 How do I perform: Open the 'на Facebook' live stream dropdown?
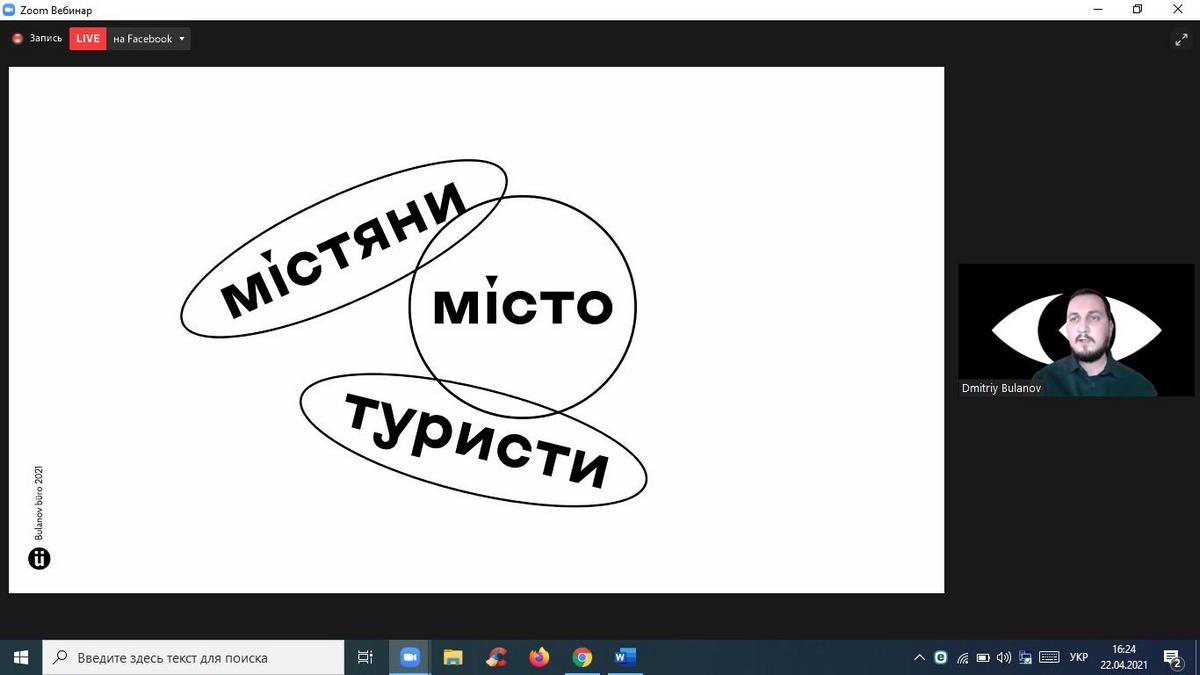[x=149, y=39]
